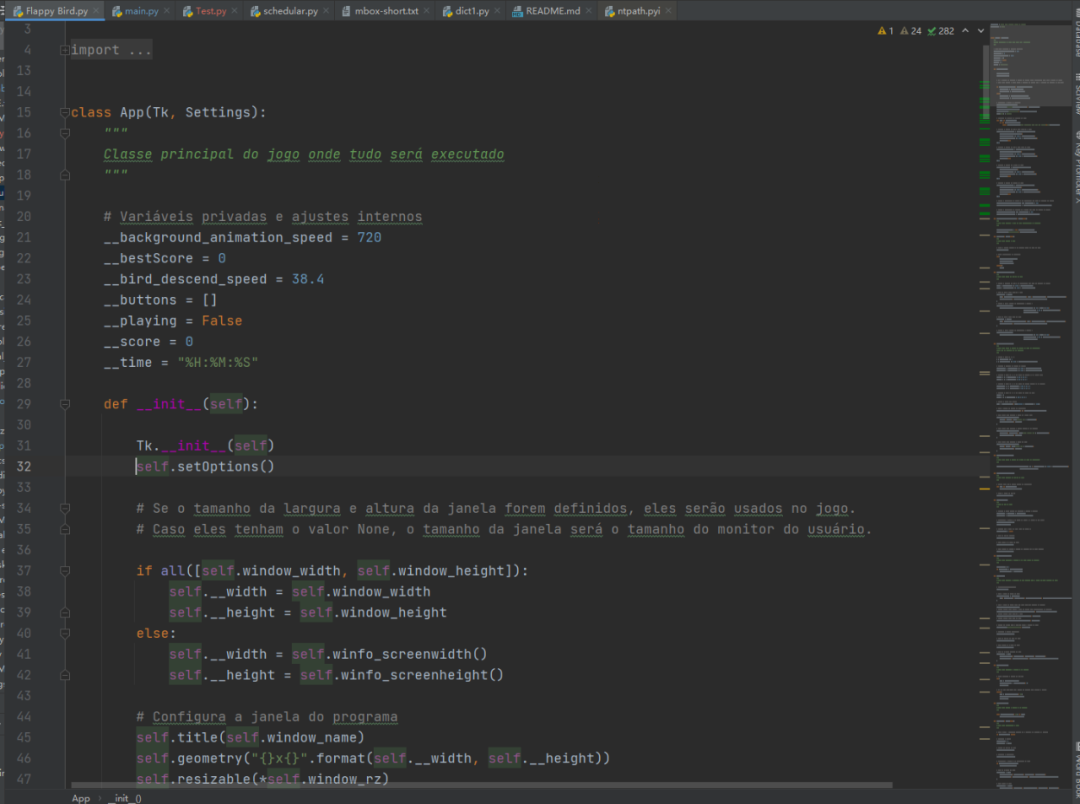Go to next highlighted error arrow

981,31
